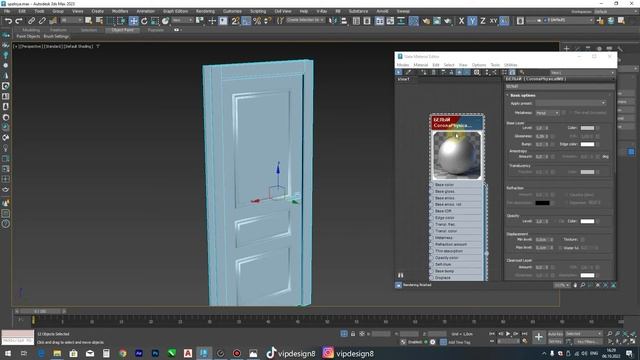
Task: Open the Render Setup teapot icon
Action: point(426,21)
